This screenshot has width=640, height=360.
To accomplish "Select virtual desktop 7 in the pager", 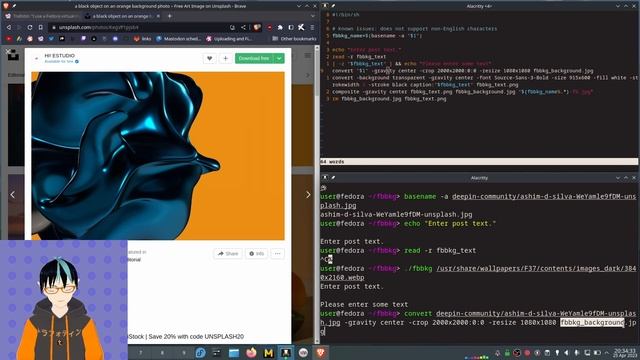I will [140, 353].
